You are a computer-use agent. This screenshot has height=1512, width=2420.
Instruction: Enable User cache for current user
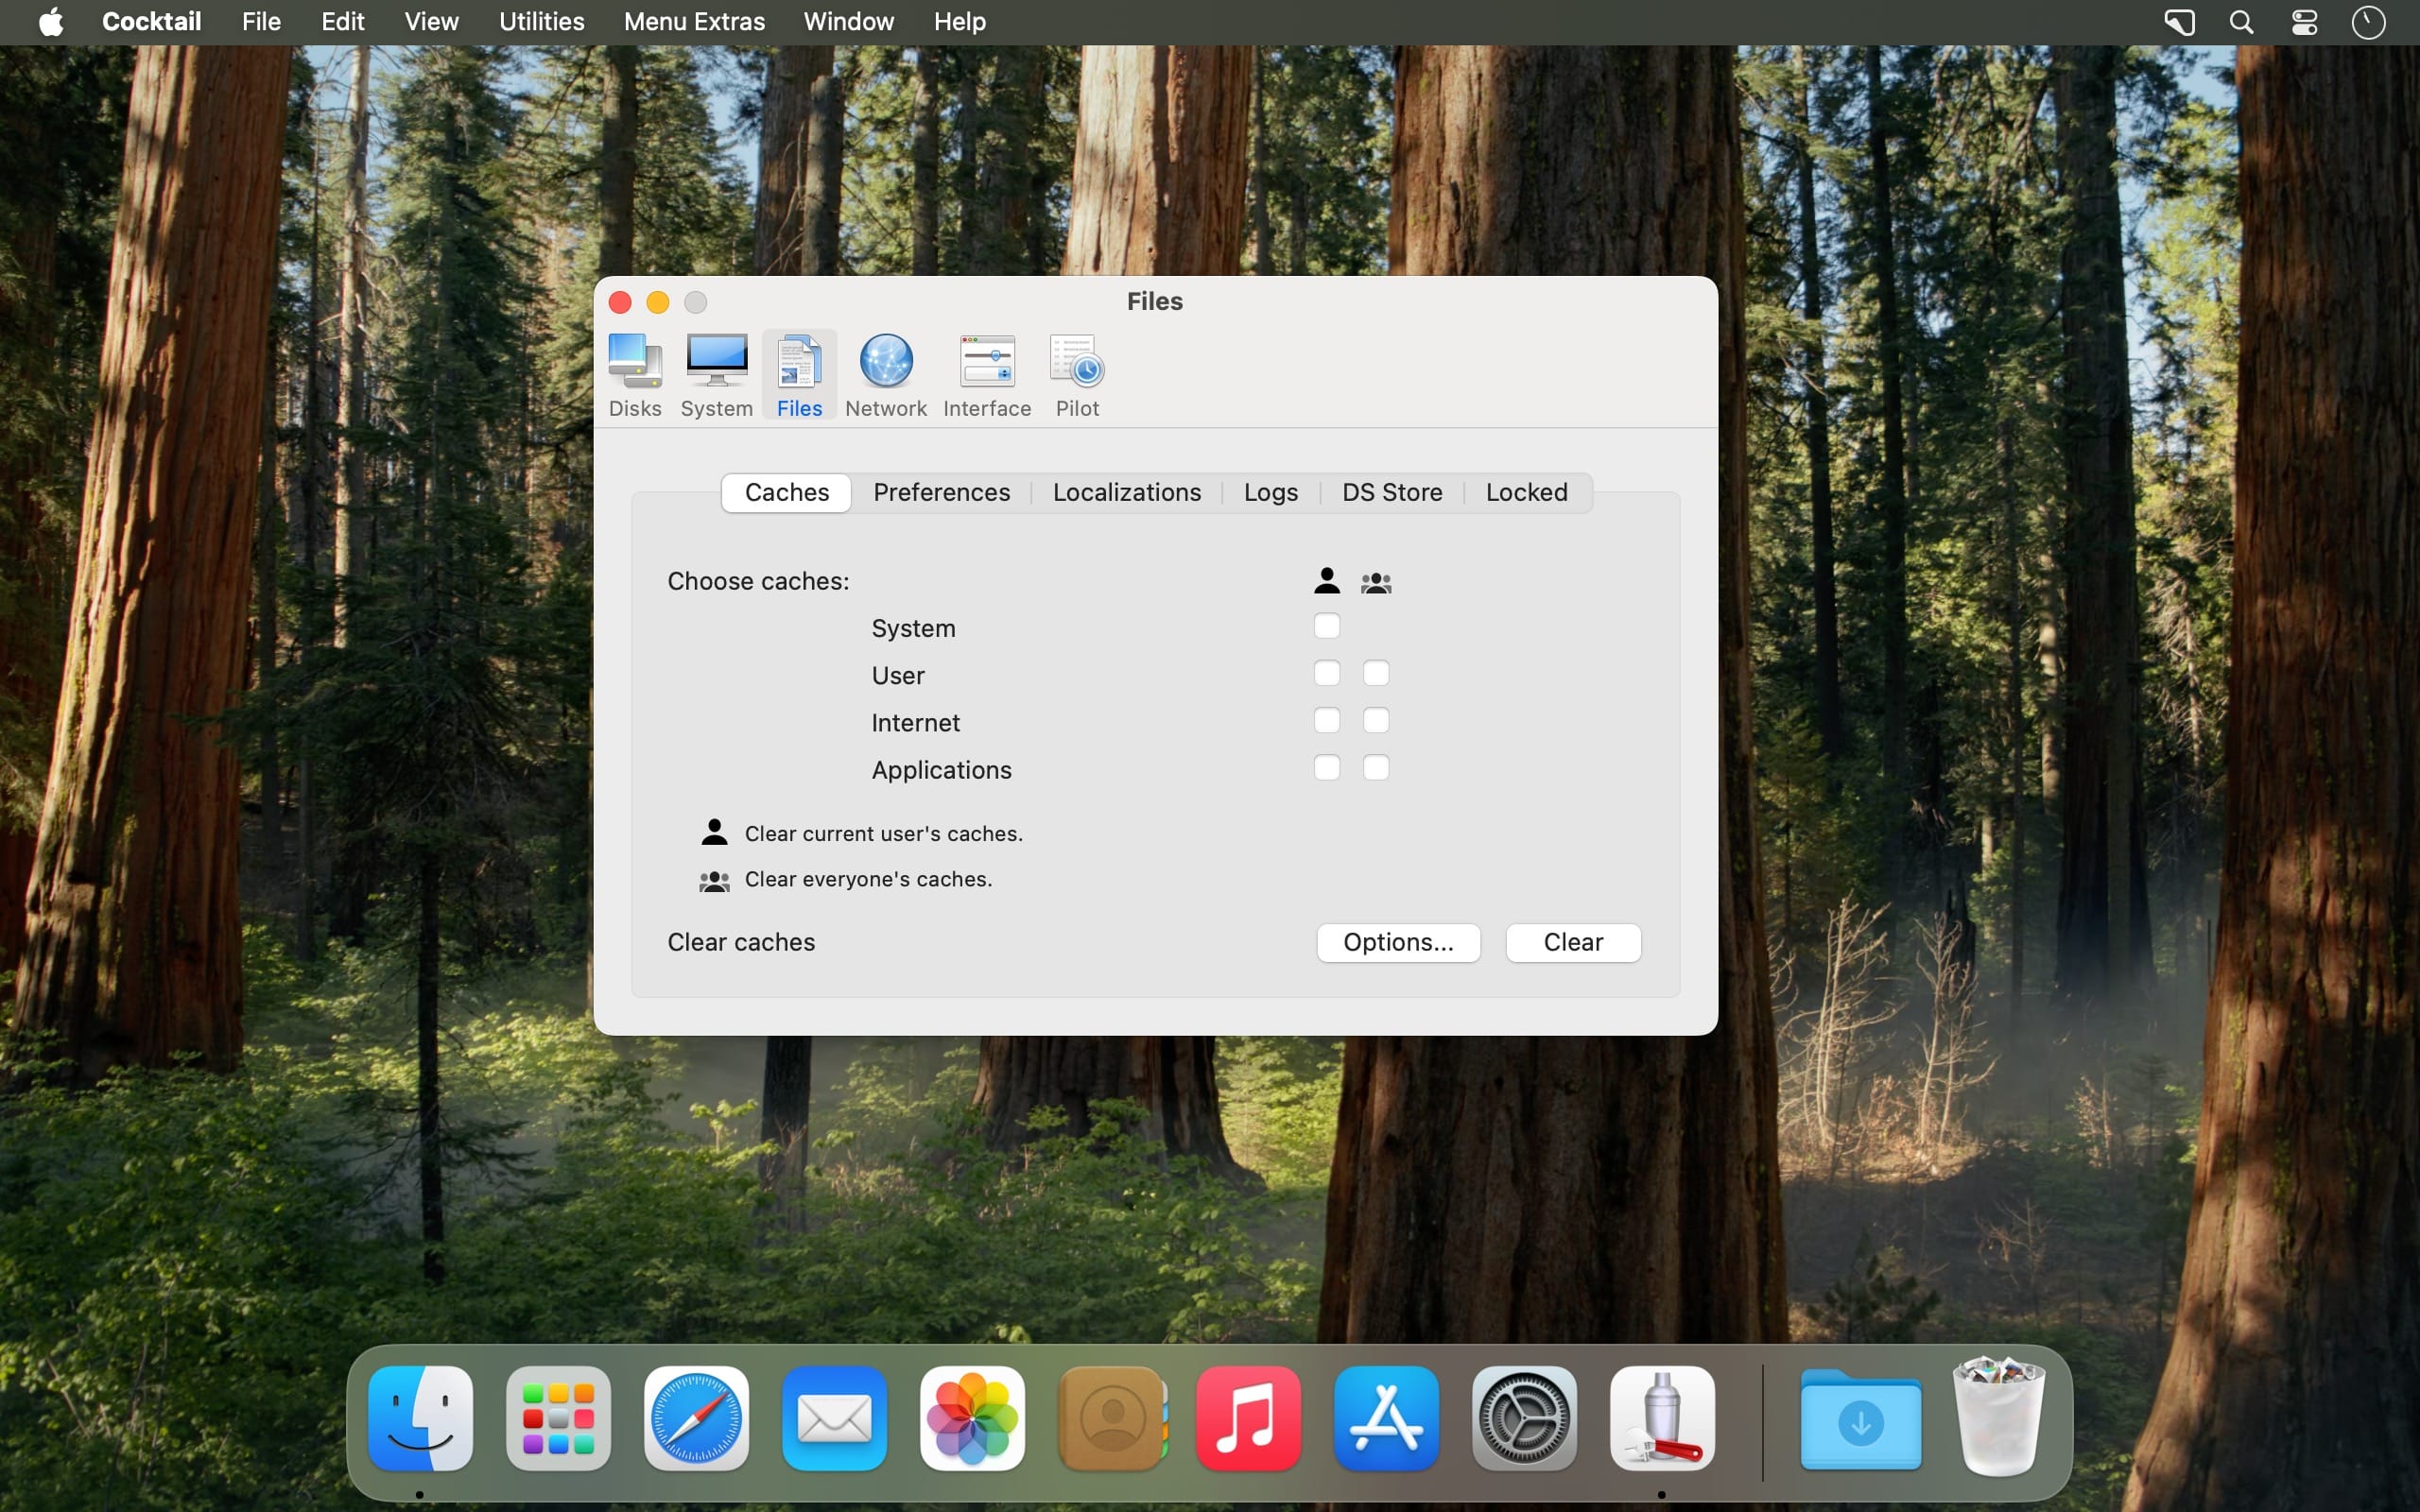click(x=1326, y=673)
